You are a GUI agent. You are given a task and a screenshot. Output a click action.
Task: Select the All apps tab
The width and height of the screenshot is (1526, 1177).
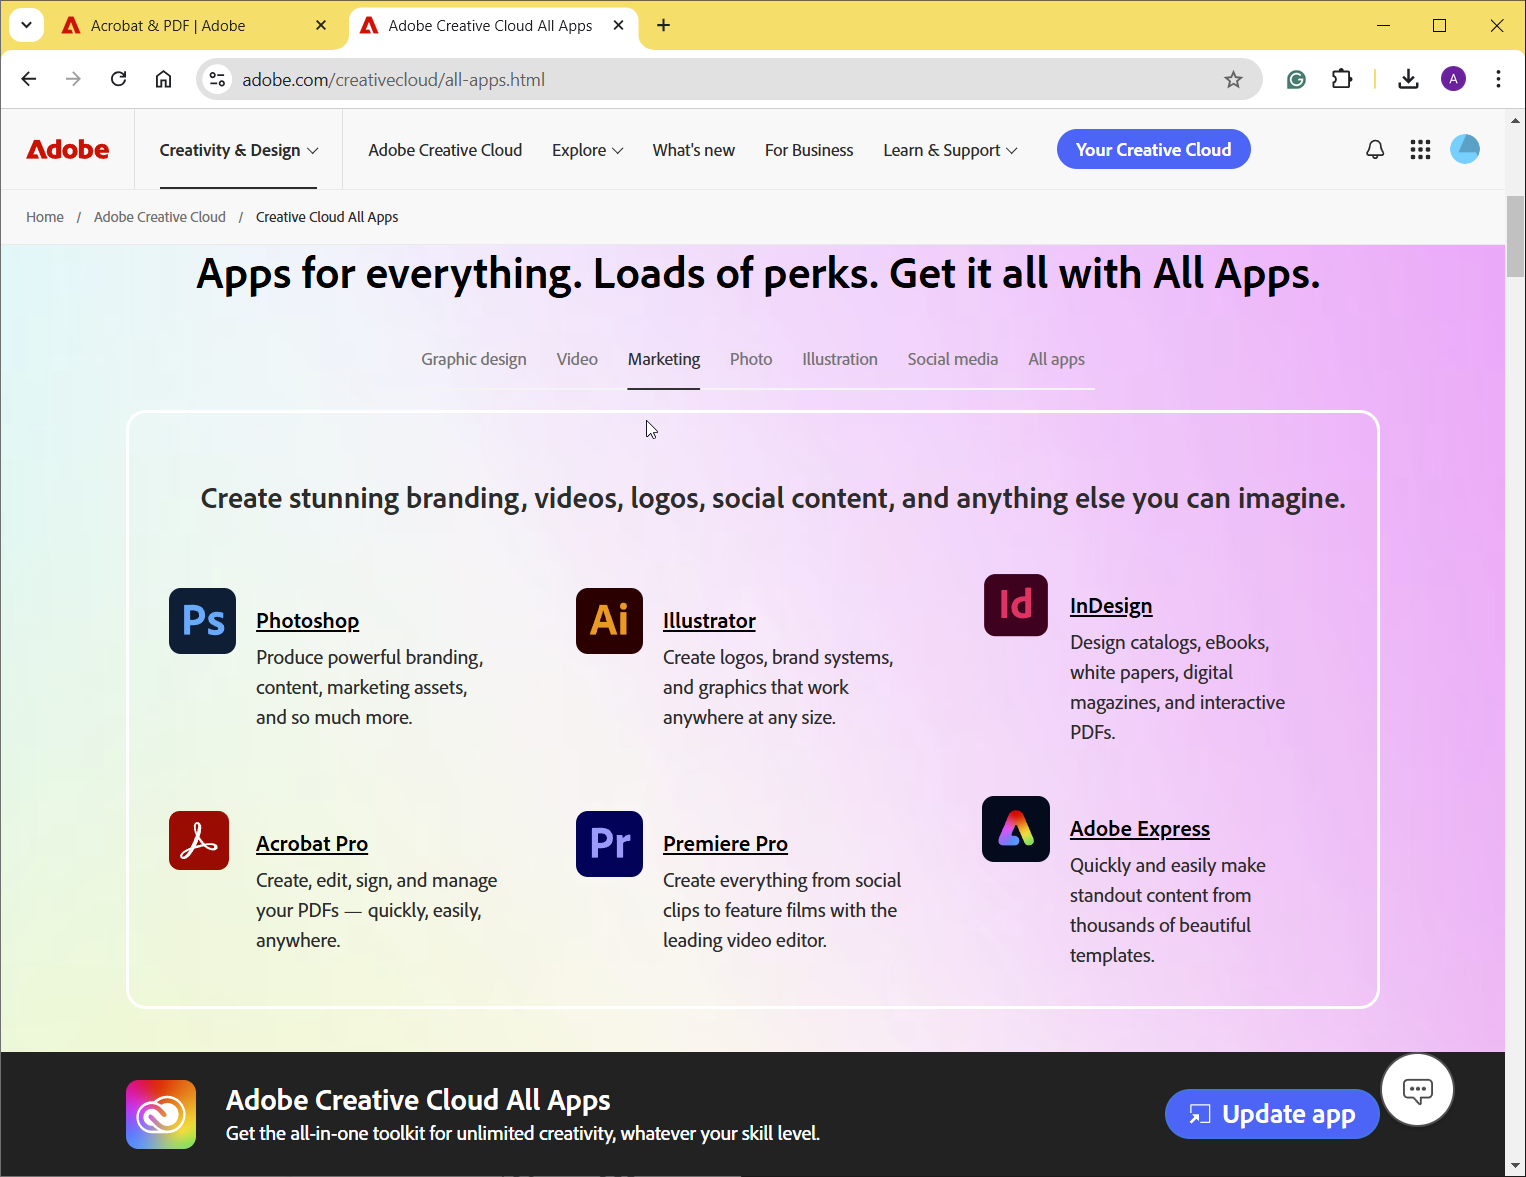point(1056,359)
